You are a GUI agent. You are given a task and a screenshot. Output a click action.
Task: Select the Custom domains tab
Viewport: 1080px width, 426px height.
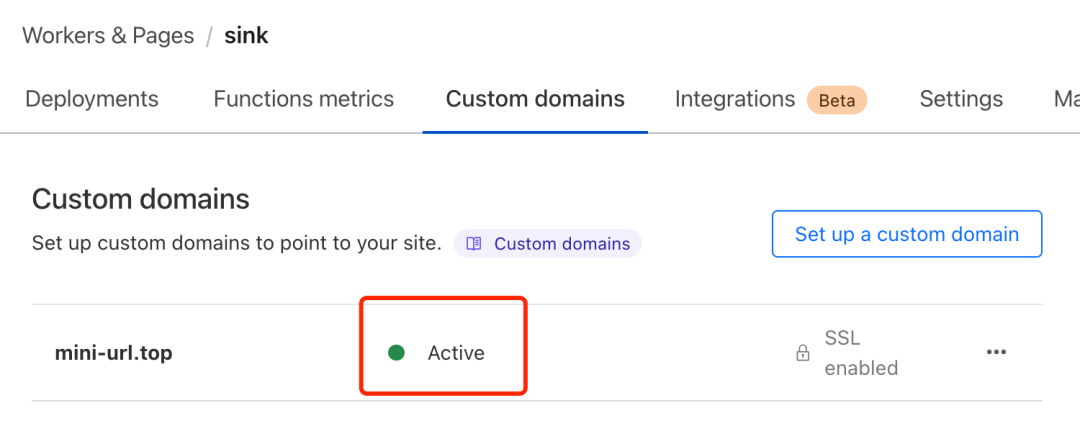pyautogui.click(x=535, y=99)
